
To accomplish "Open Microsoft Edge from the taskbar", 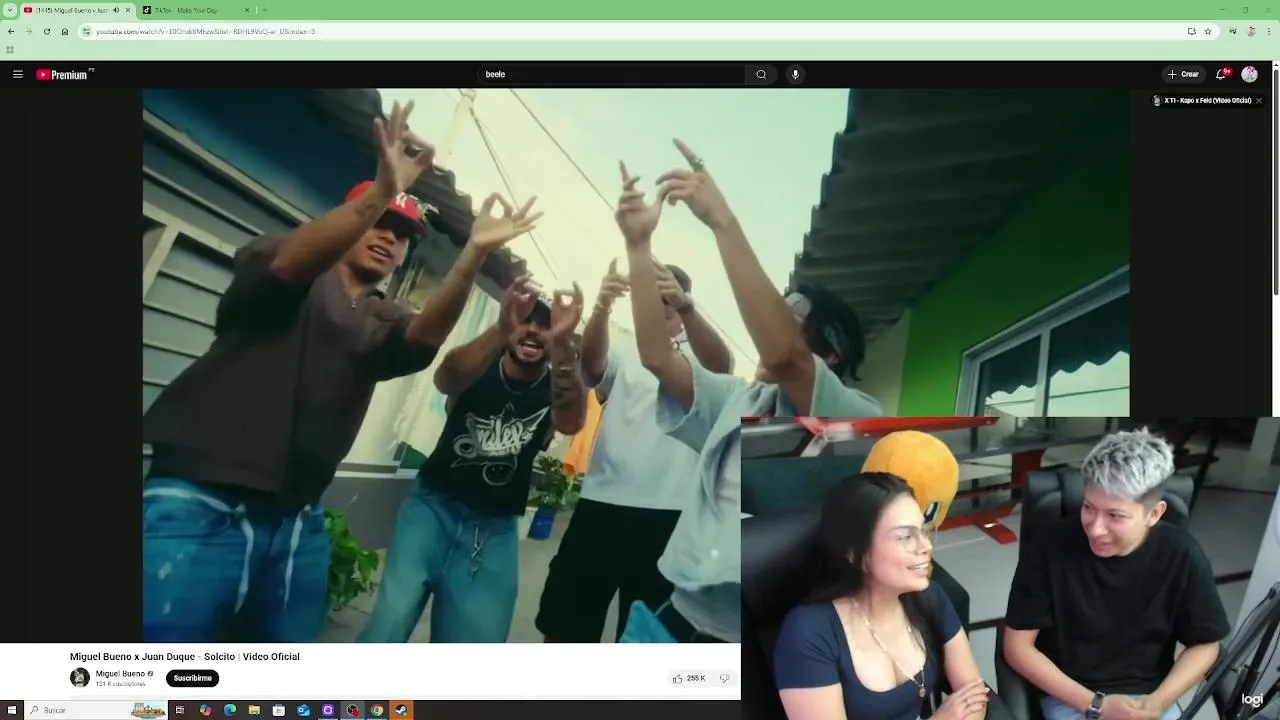I will [x=230, y=710].
